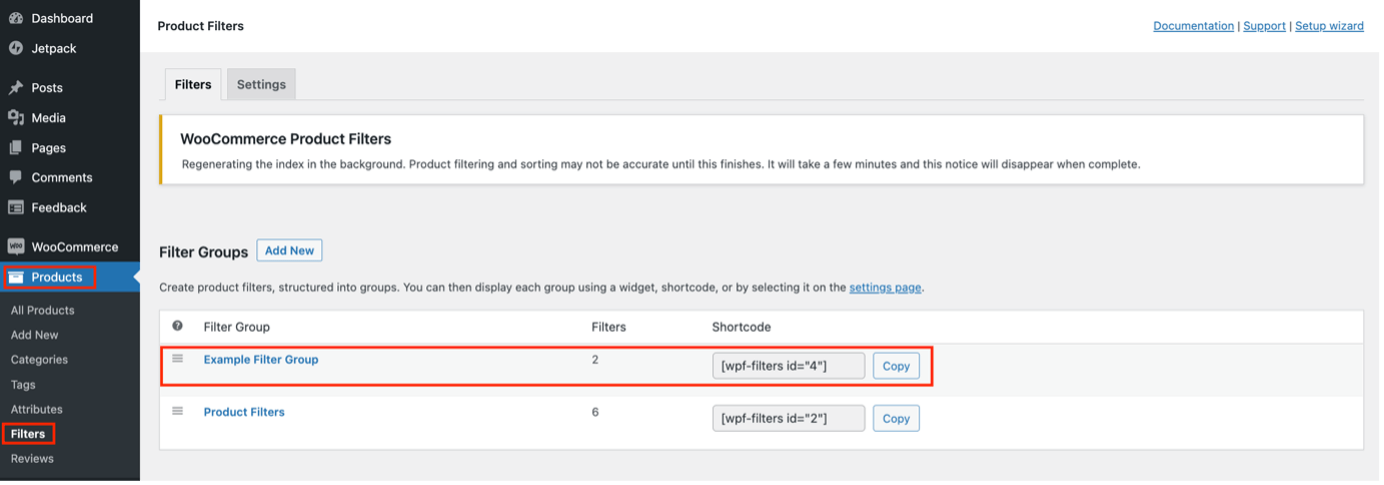Click Add New filter group button
Screen dimensions: 1384x485
289,251
